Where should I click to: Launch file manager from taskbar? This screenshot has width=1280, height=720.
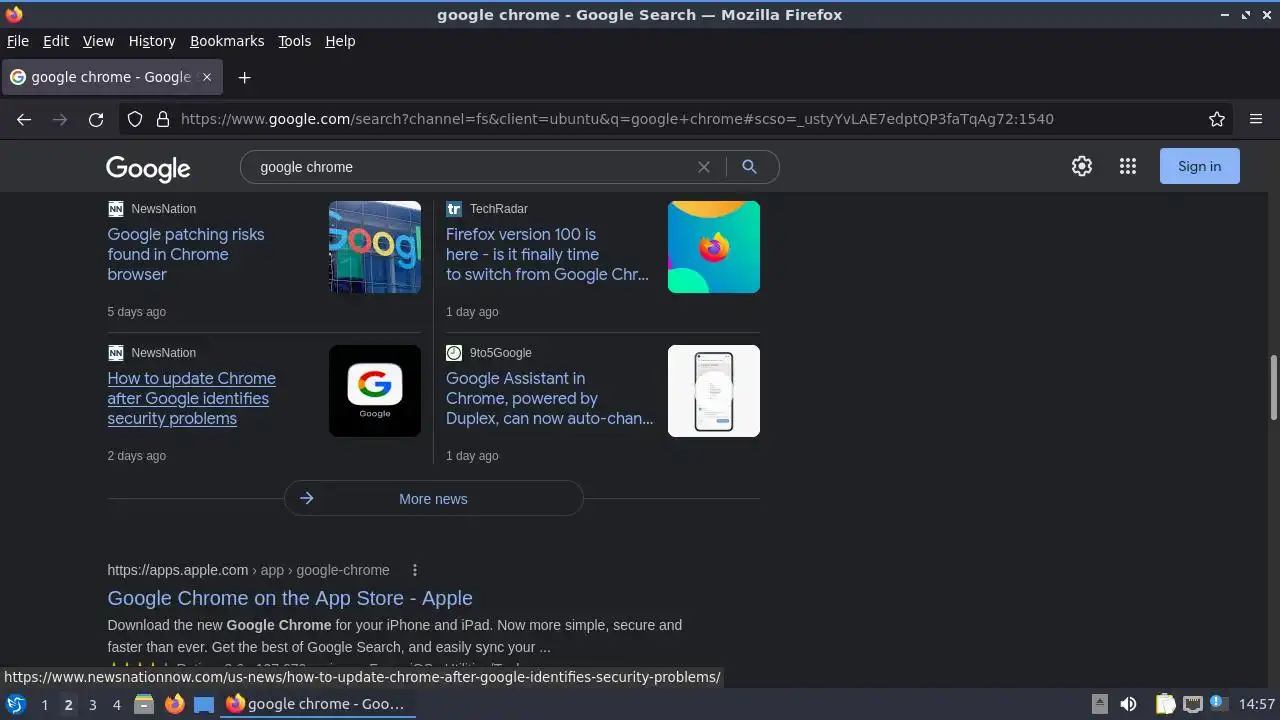point(144,704)
